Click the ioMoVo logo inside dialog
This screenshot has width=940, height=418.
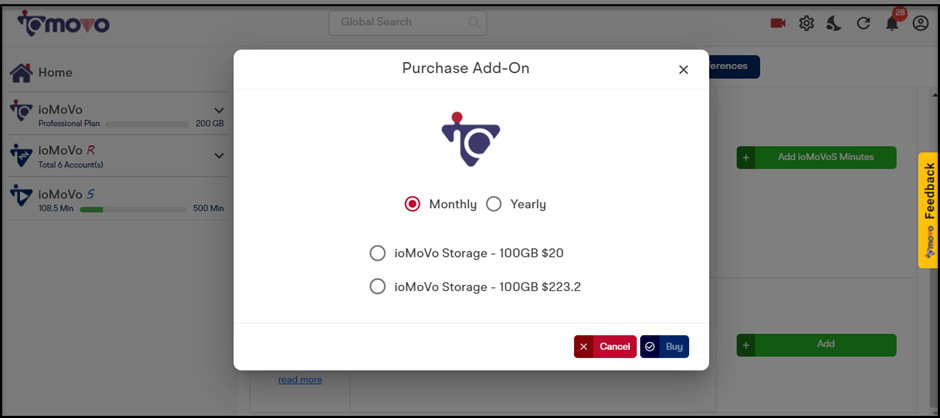[471, 139]
